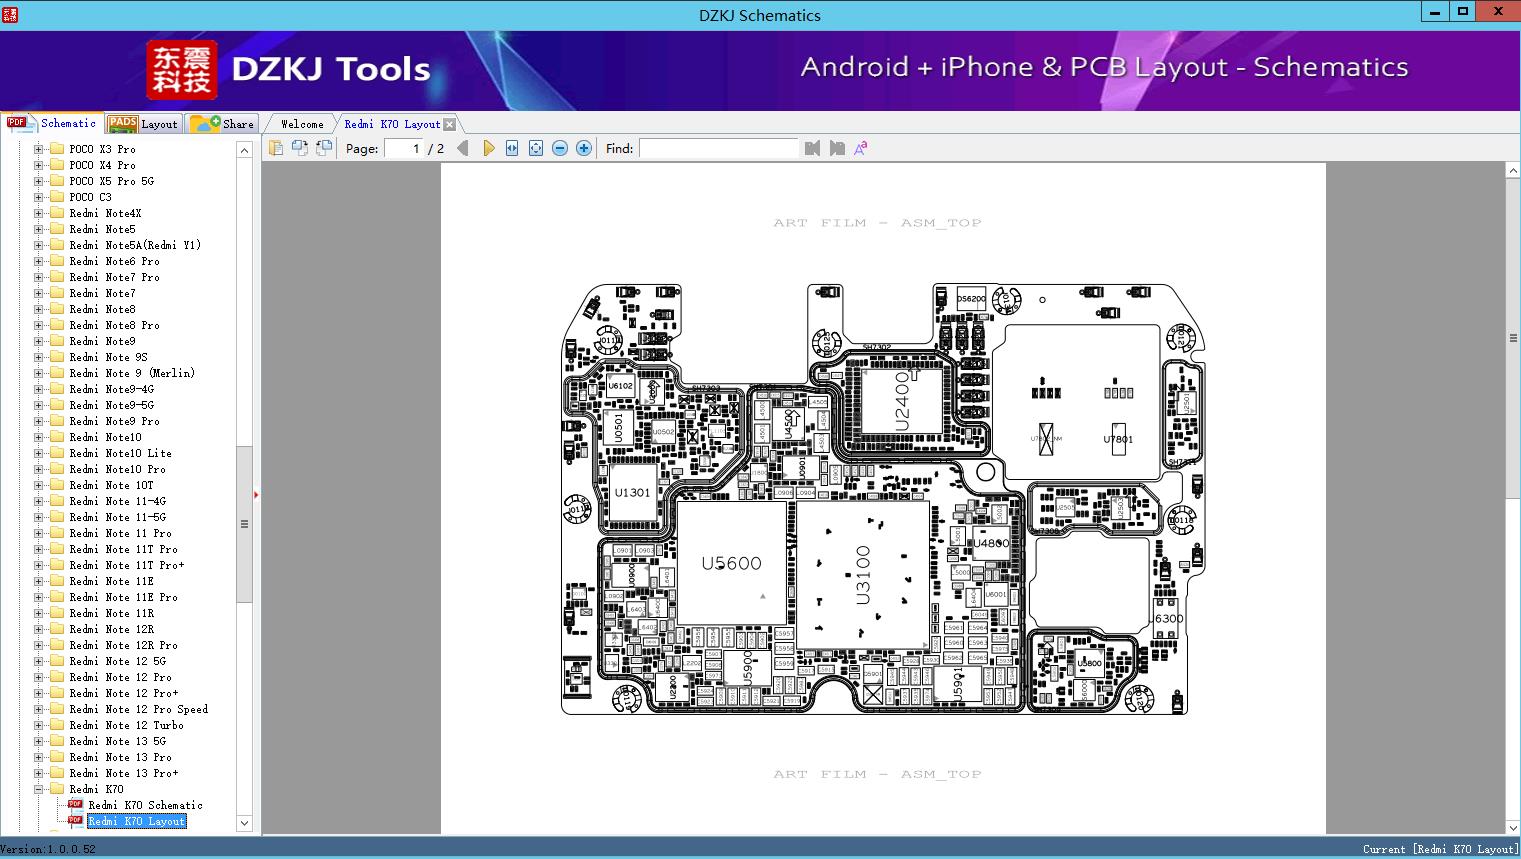Collapse the Redmi K70 folder
1521x859 pixels.
point(38,789)
